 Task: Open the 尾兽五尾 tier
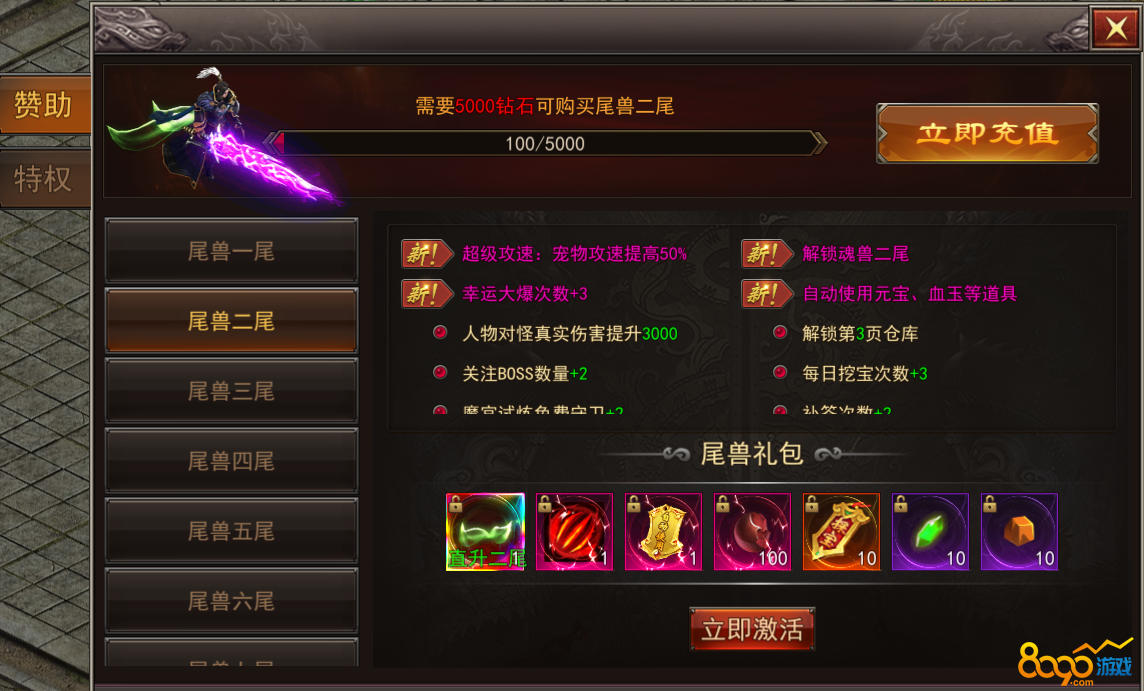[231, 531]
